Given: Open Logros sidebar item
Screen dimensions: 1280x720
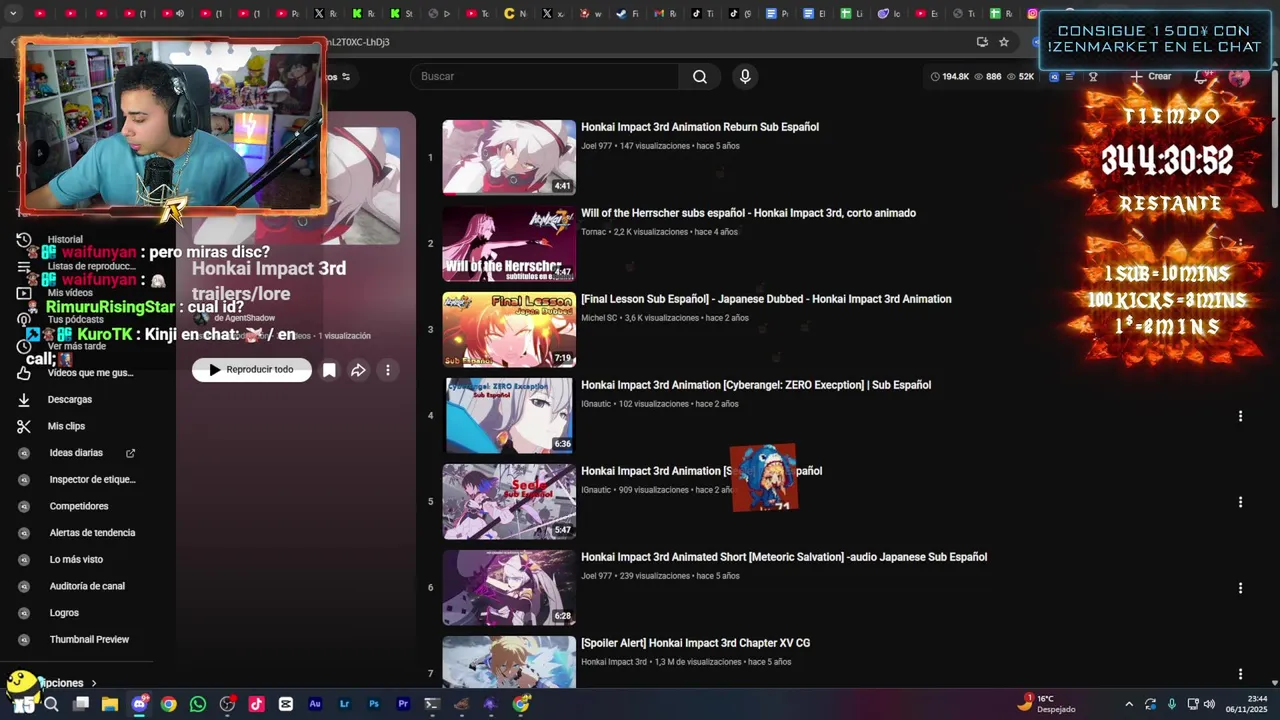Looking at the screenshot, I should 64,613.
